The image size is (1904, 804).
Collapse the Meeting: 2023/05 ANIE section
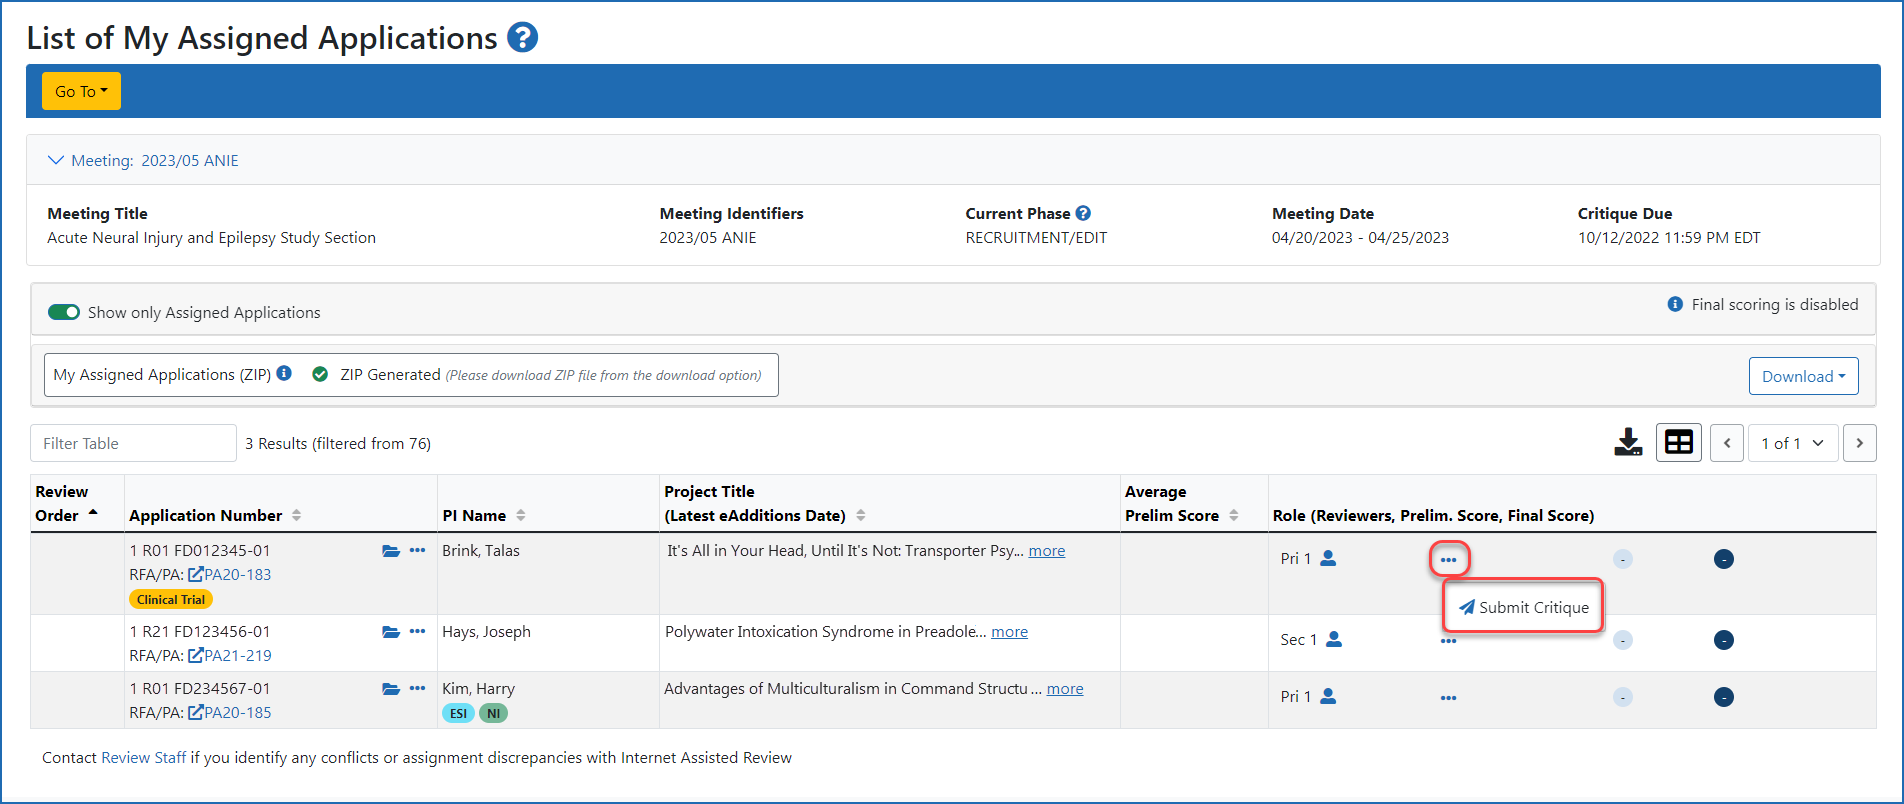point(56,160)
